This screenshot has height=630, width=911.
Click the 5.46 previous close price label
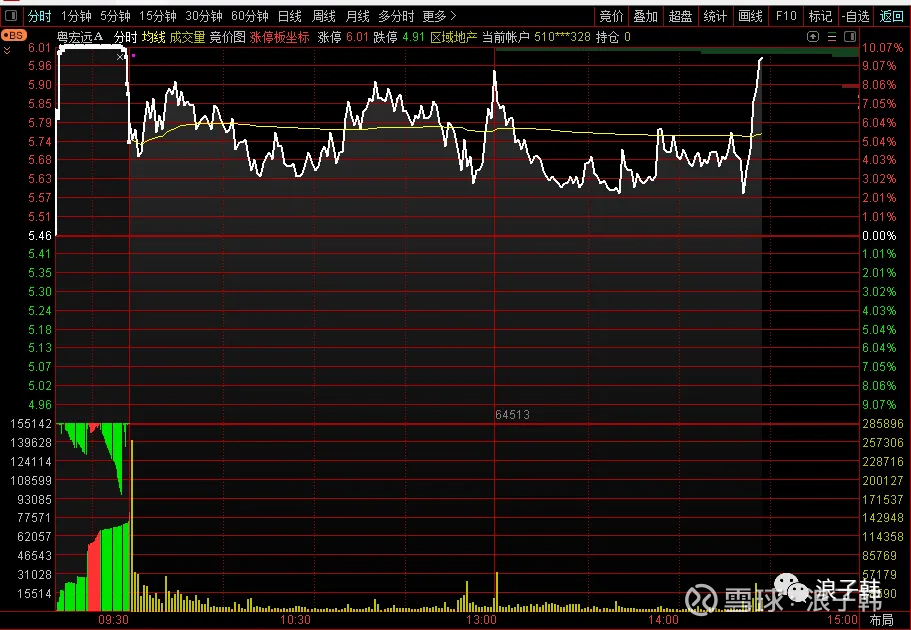(40, 235)
